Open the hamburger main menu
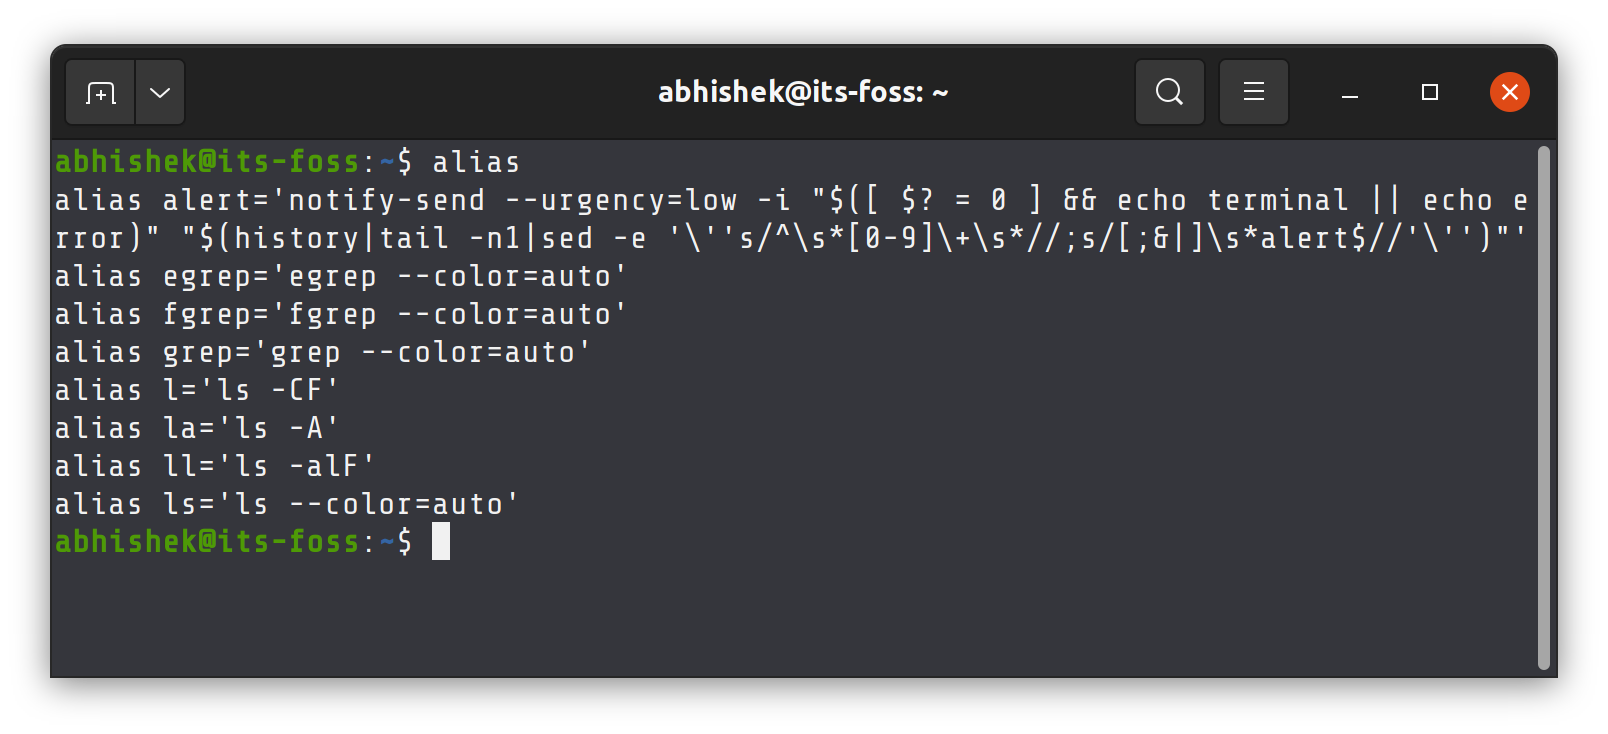1608x734 pixels. coord(1253,92)
